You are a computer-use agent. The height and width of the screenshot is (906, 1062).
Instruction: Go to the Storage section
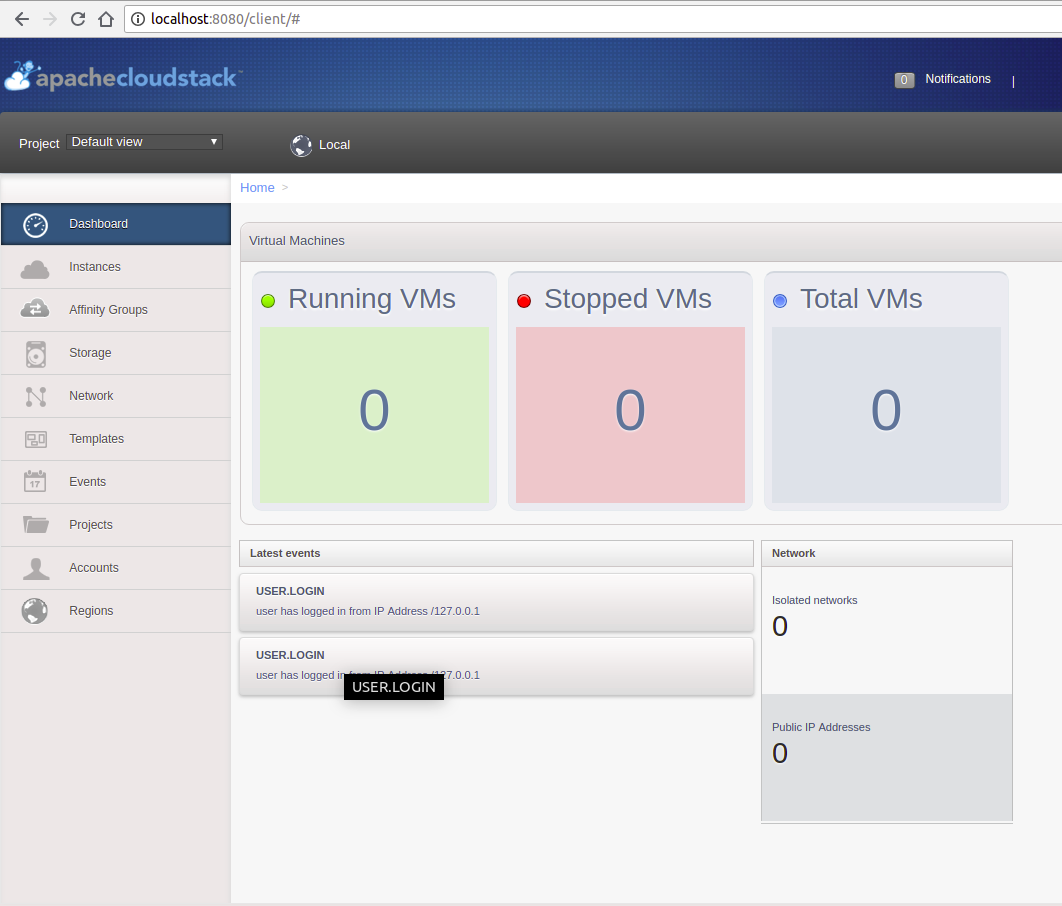coord(116,353)
